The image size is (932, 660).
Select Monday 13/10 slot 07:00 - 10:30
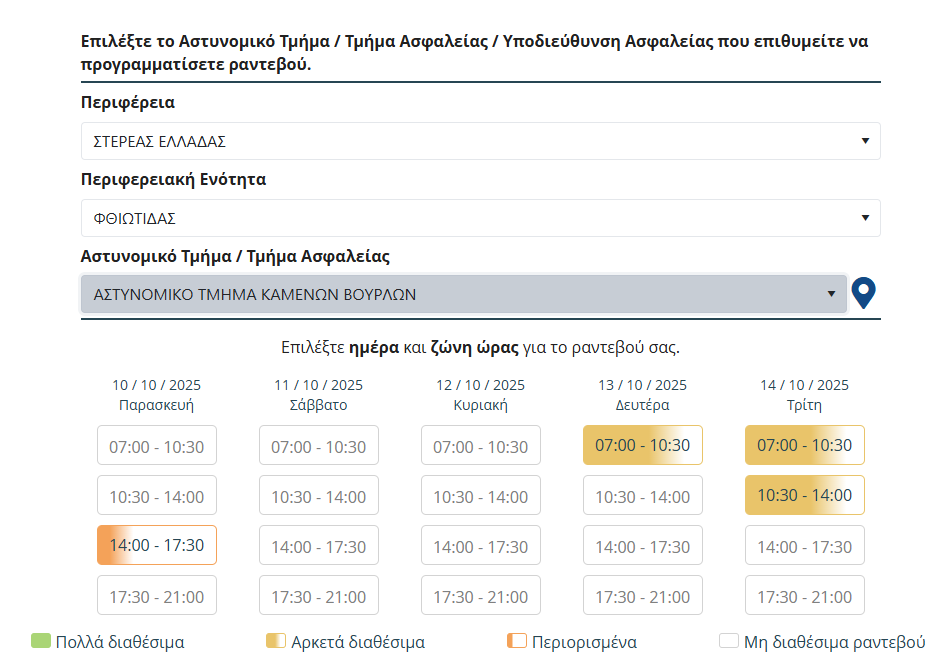(x=643, y=445)
